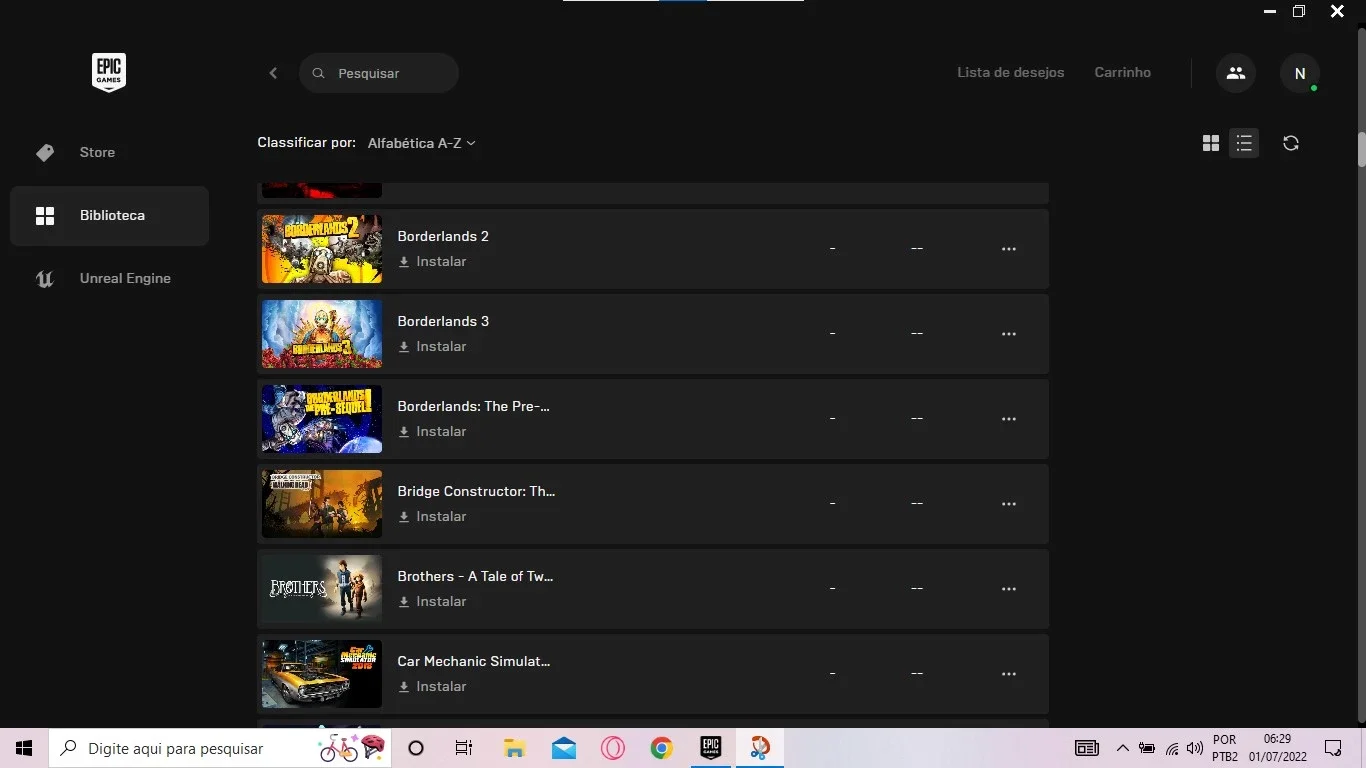Install Bridge Constructor game
The width and height of the screenshot is (1366, 768).
pyautogui.click(x=432, y=516)
